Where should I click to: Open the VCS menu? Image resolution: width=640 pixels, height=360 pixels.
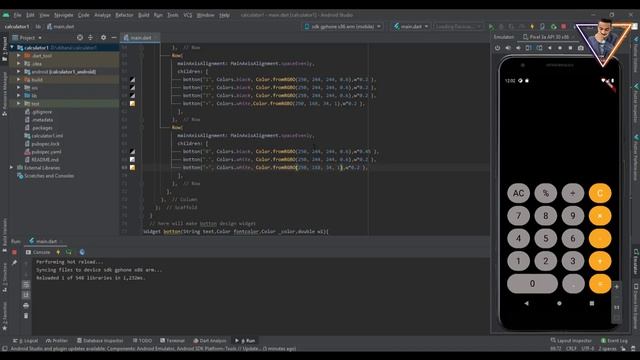coord(188,15)
